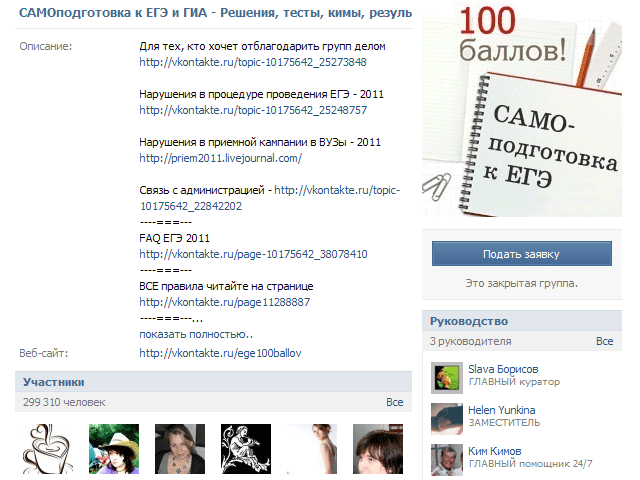Click Helen Yunkina's name link
This screenshot has width=640, height=480.
pyautogui.click(x=501, y=410)
